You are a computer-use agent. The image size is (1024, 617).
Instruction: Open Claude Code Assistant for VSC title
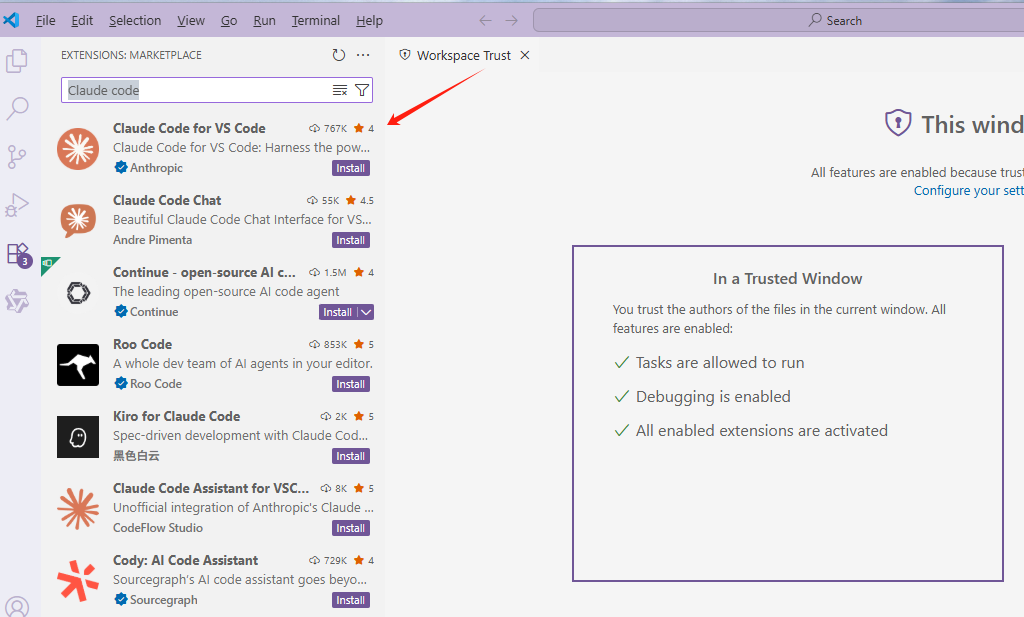coord(211,488)
